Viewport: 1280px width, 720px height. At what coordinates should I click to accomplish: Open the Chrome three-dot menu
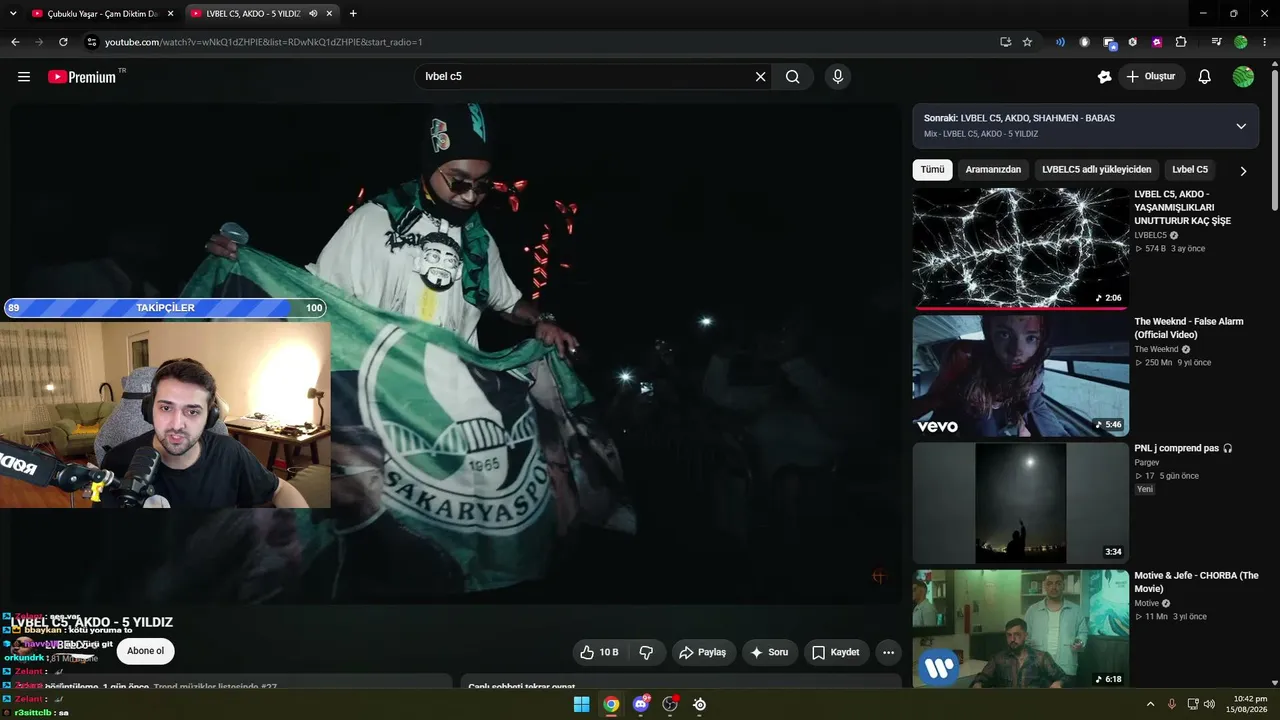click(1265, 42)
